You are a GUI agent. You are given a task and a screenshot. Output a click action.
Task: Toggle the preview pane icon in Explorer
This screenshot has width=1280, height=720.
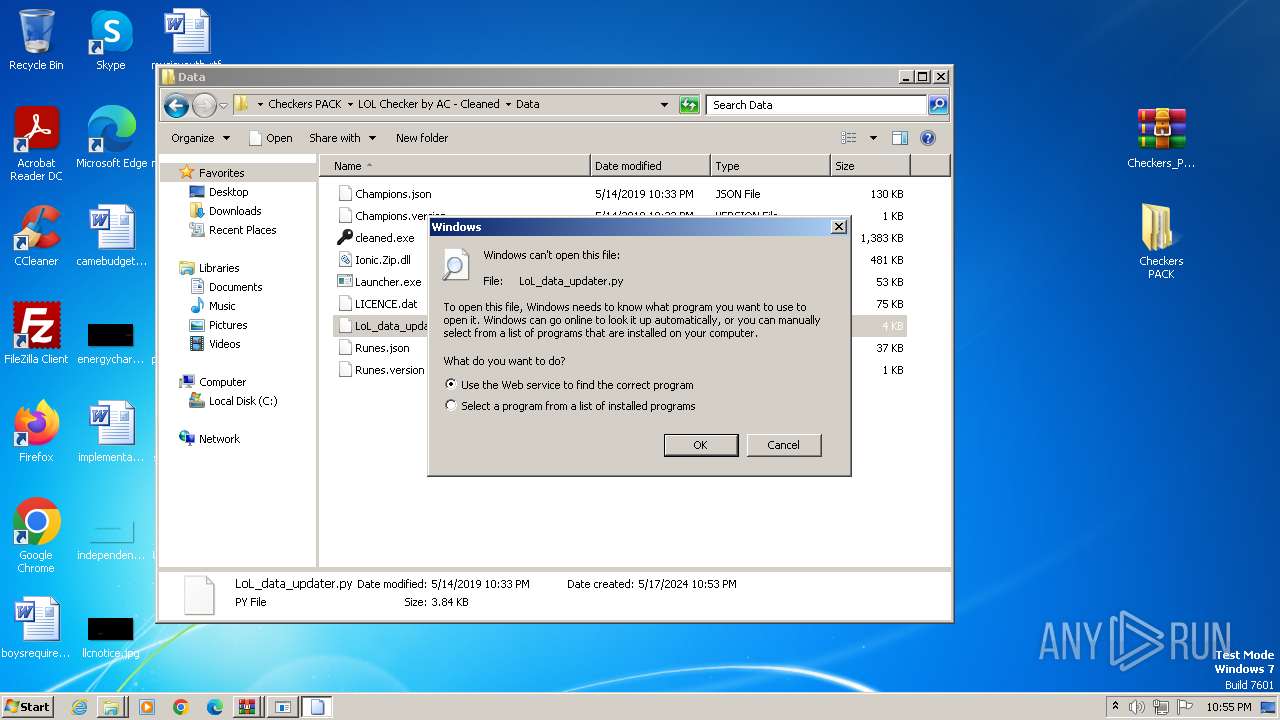click(899, 138)
